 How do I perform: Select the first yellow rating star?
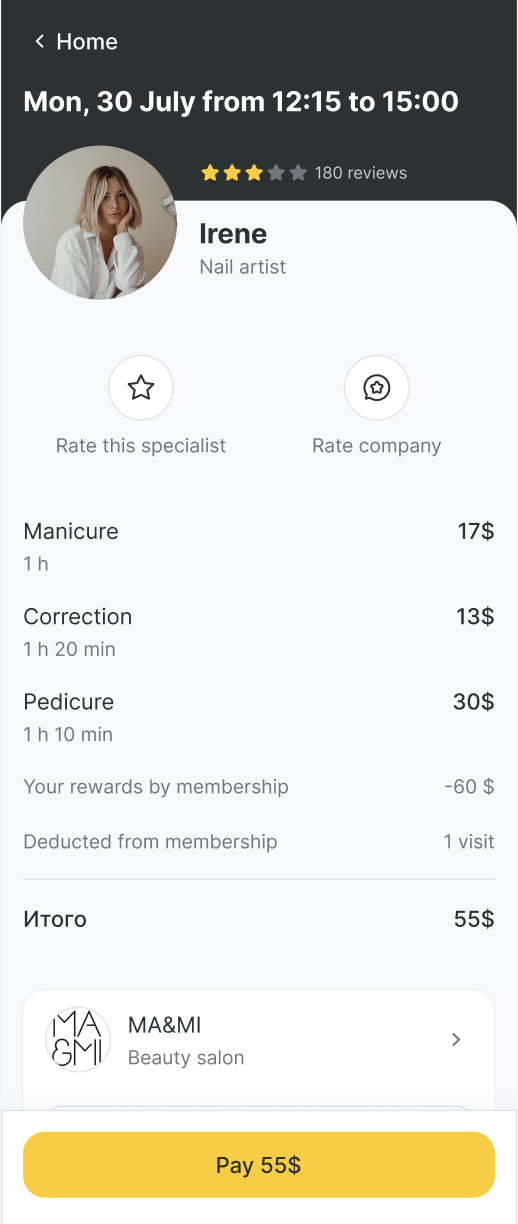[x=210, y=173]
